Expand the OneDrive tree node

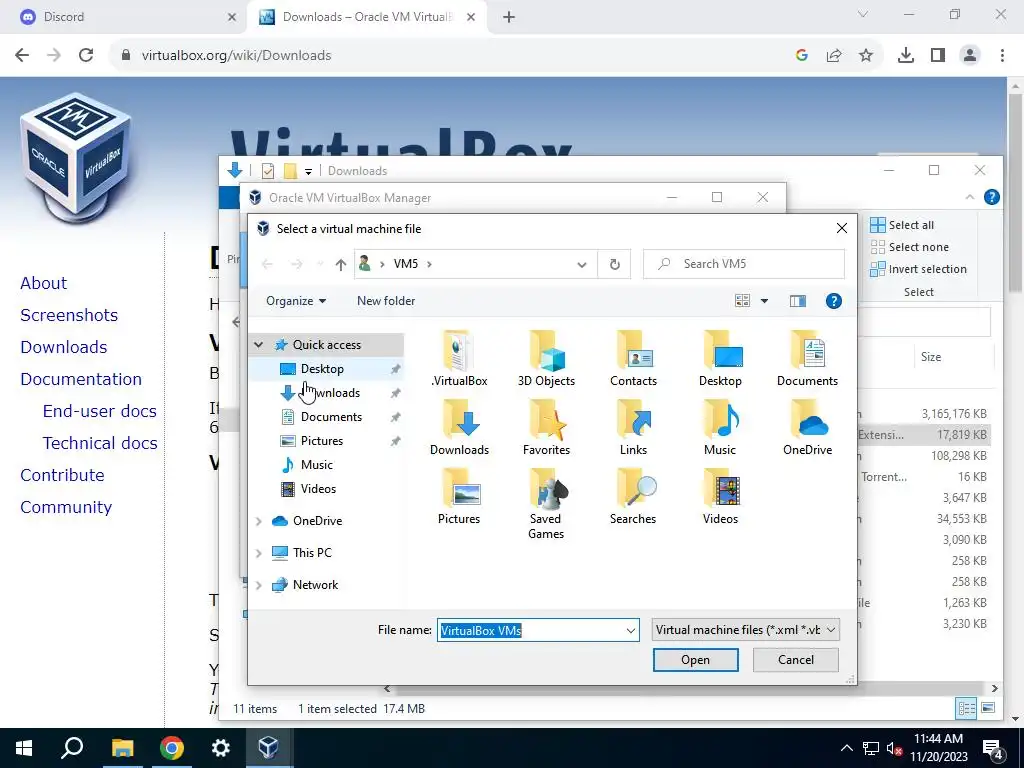pos(259,521)
